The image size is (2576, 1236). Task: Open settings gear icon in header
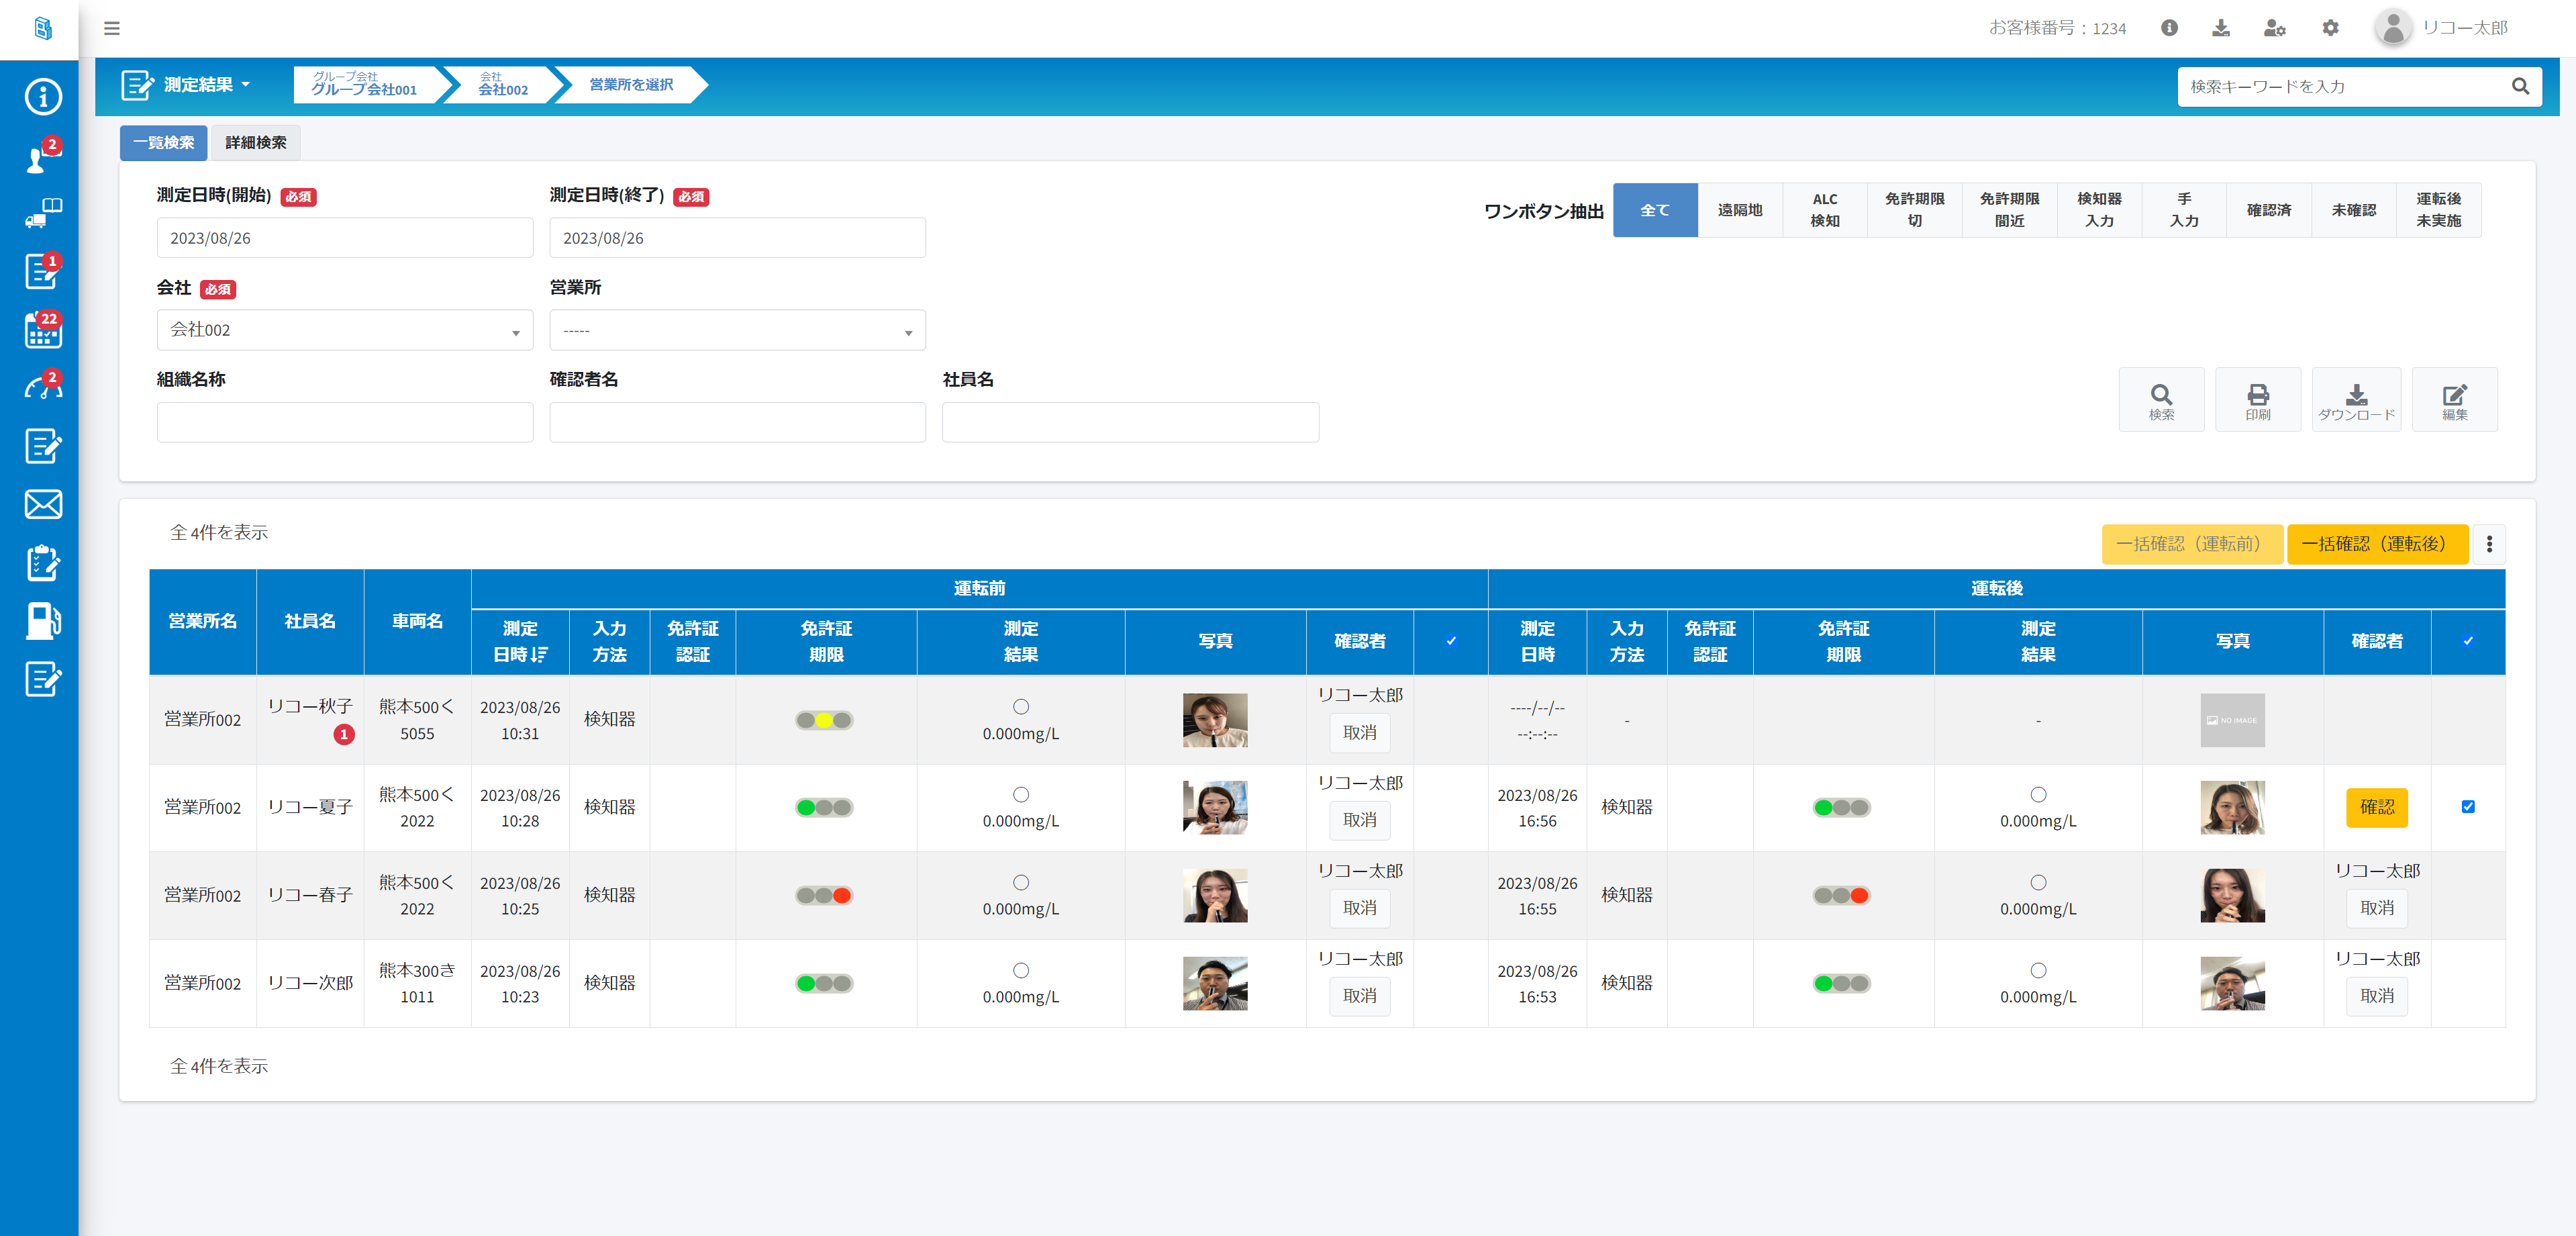2330,28
